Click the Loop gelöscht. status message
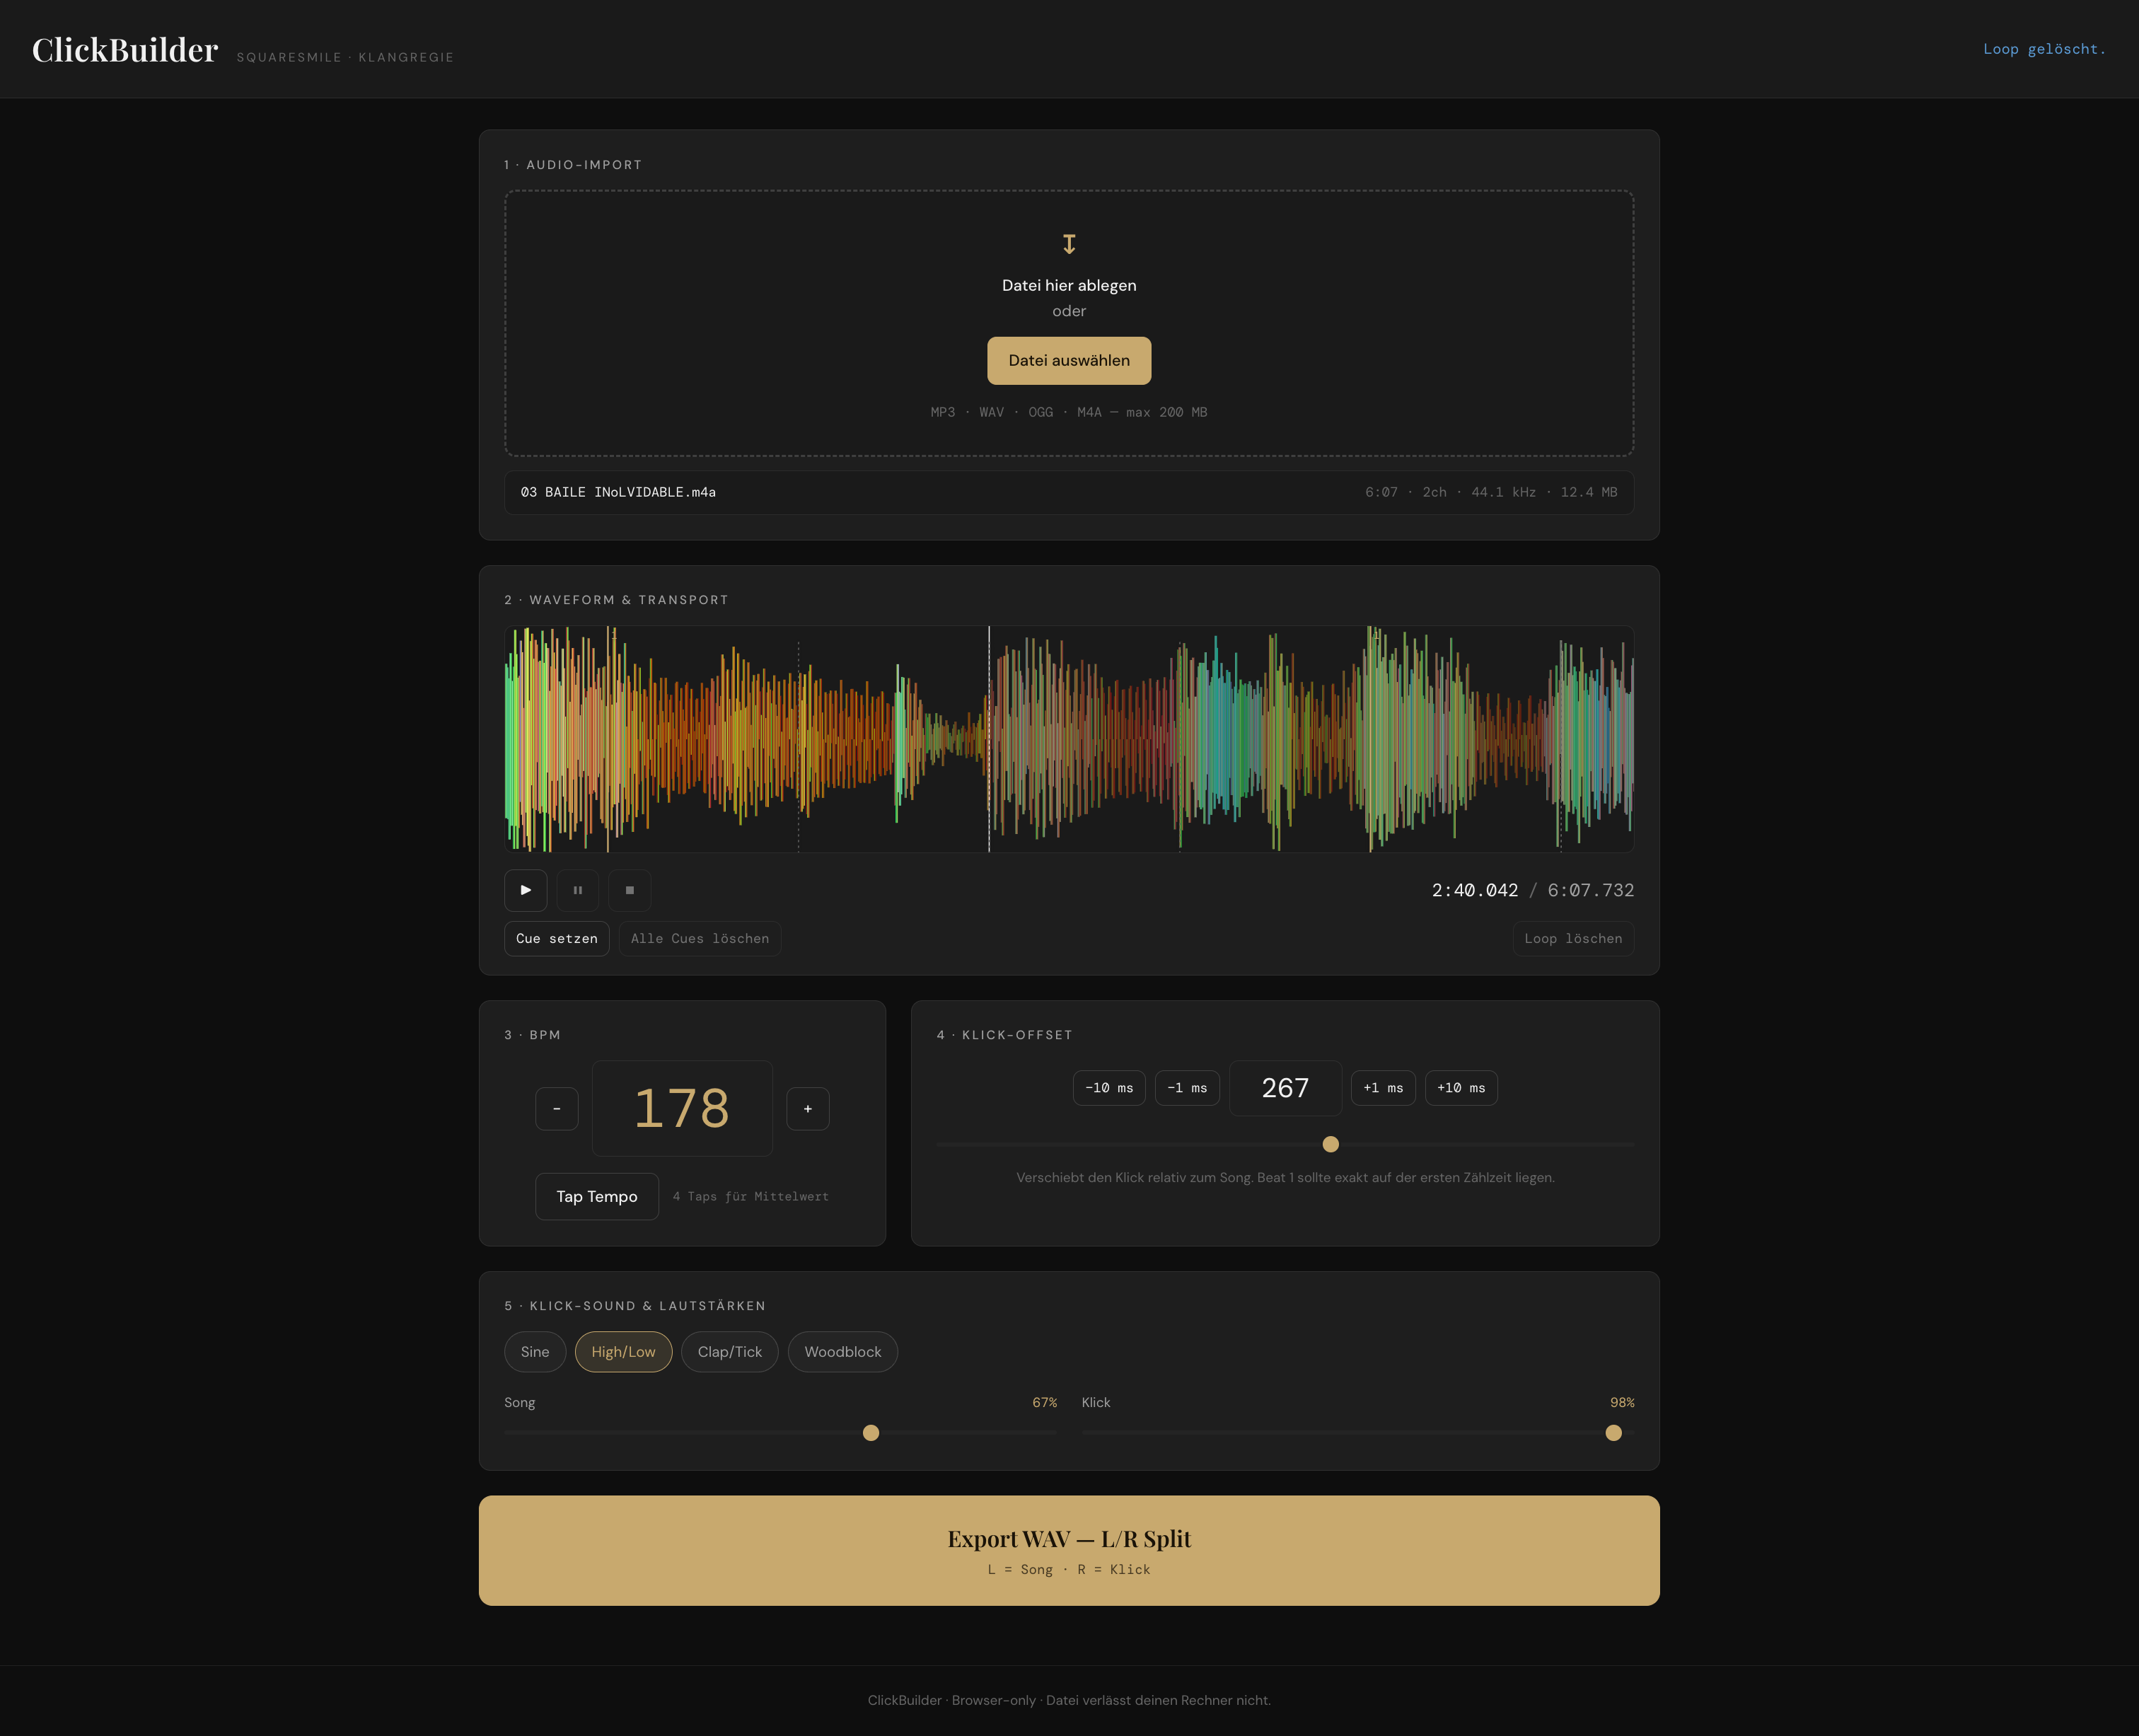Screen dimensions: 2139x1736 (x=2044, y=49)
